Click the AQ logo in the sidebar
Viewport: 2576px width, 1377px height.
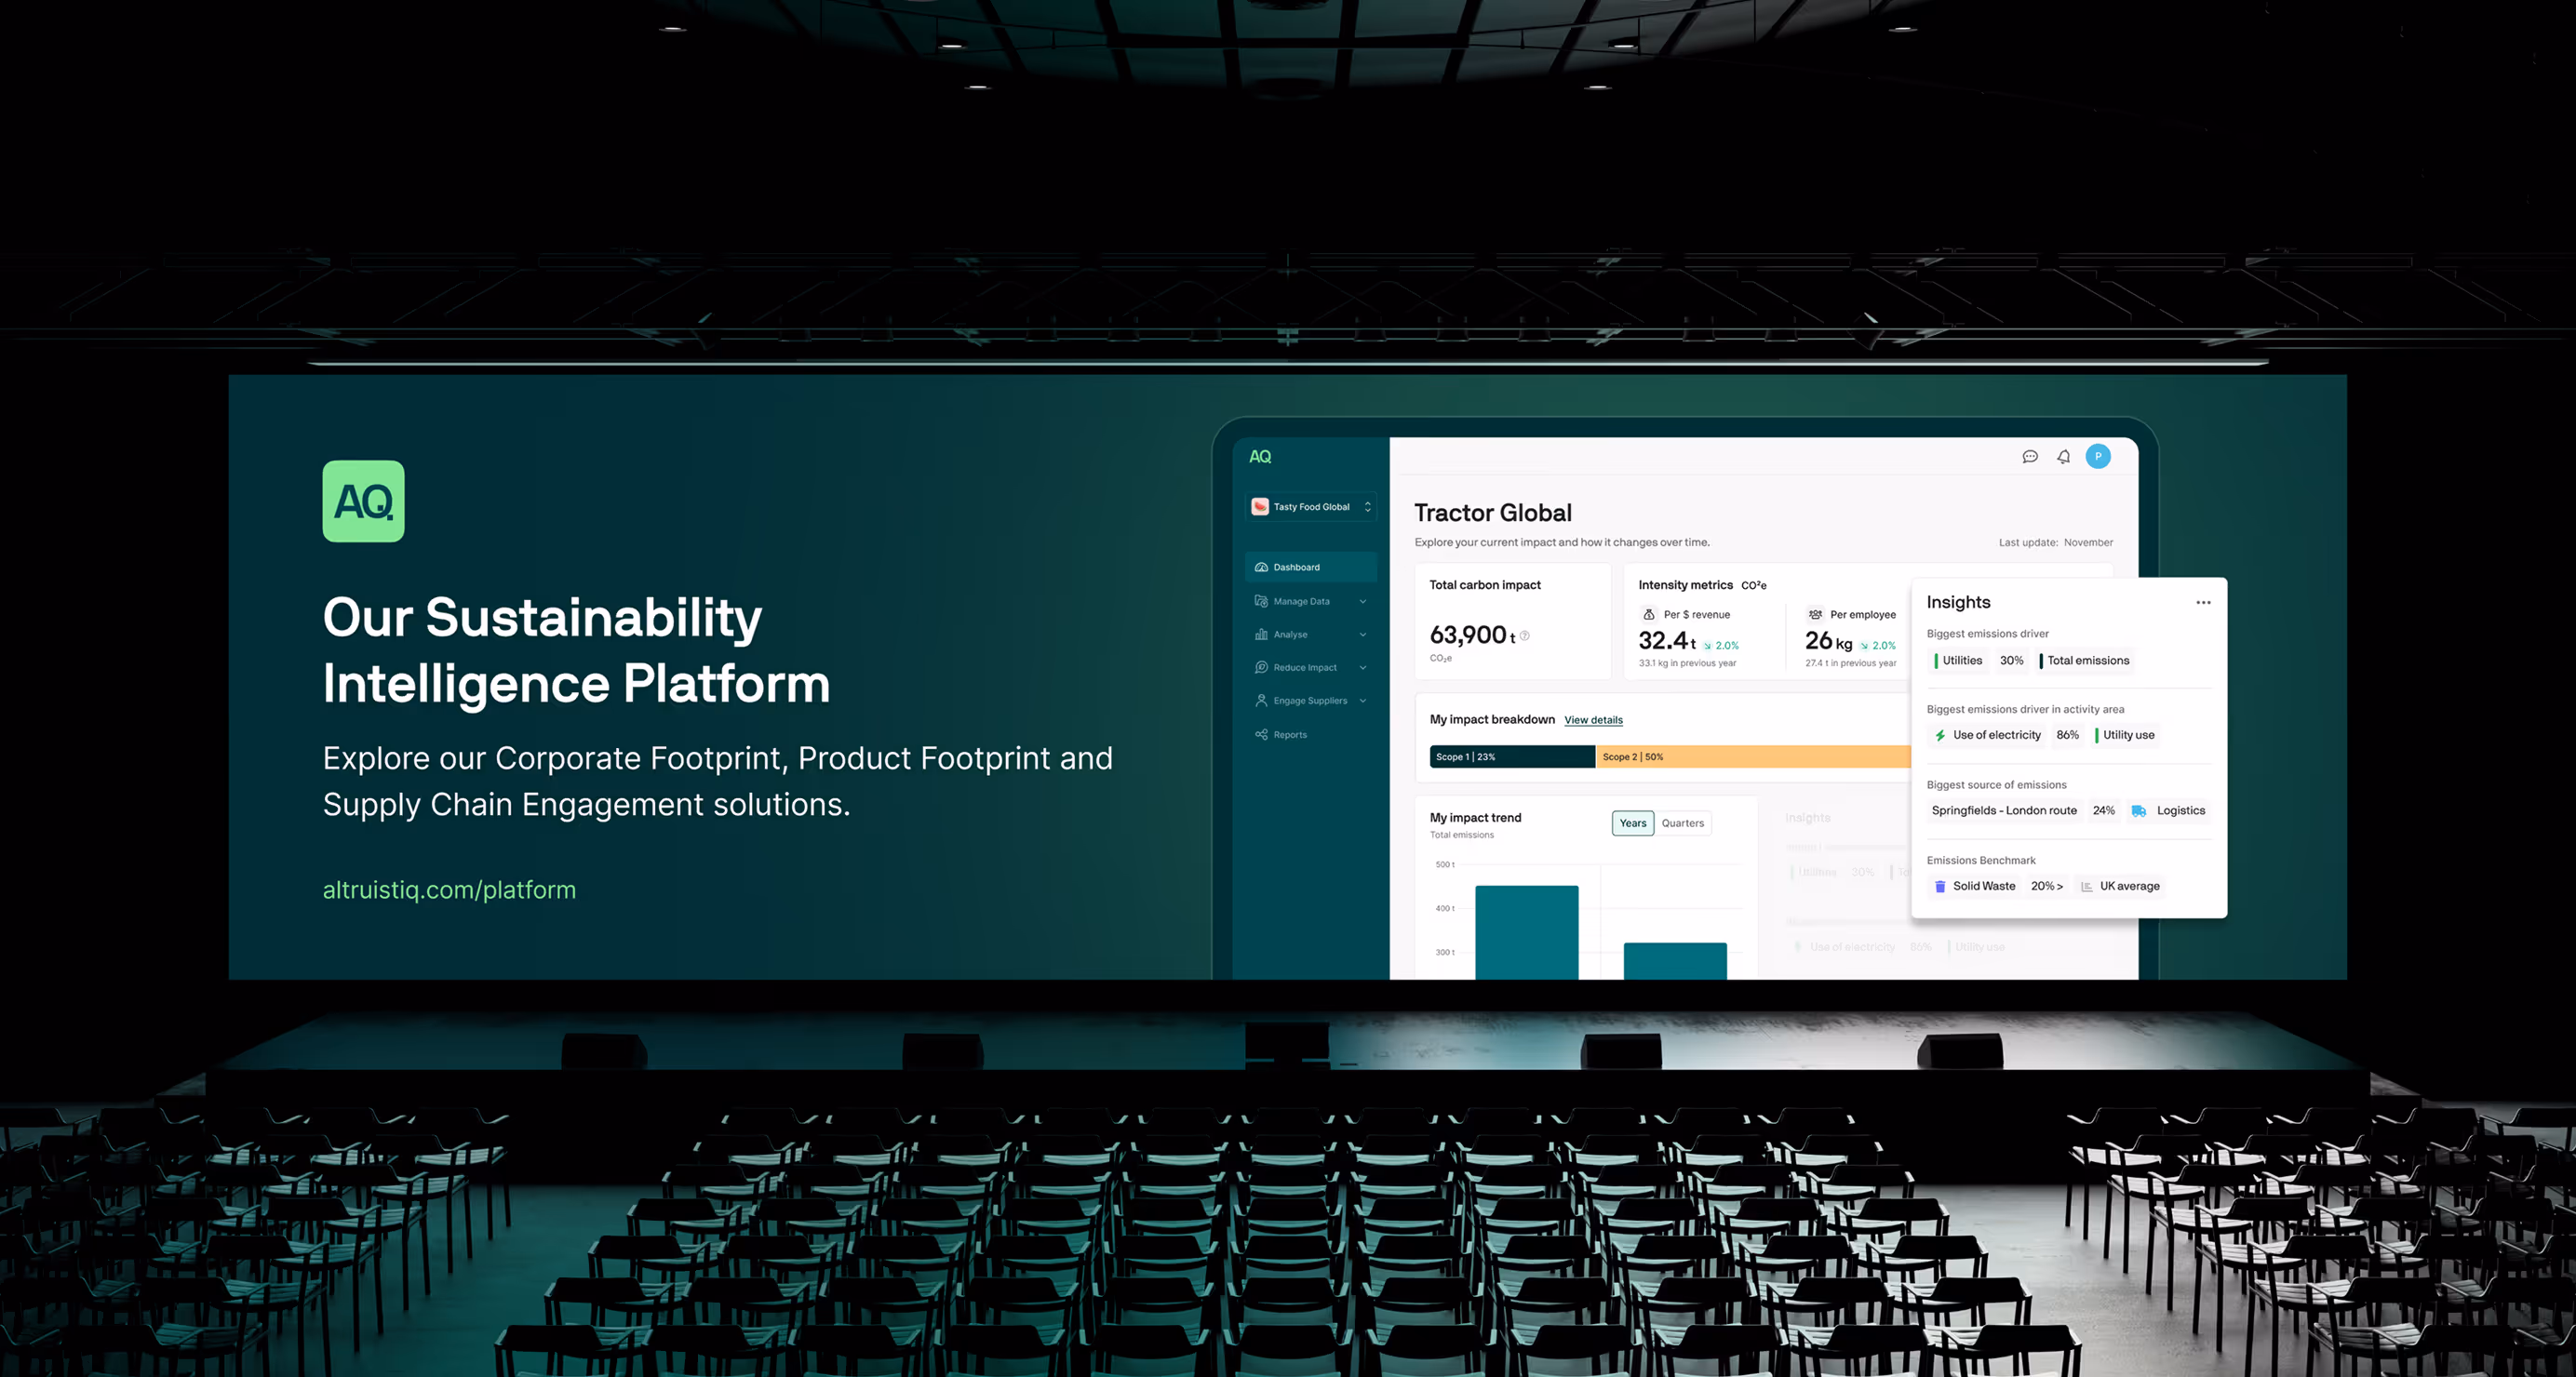(1260, 457)
